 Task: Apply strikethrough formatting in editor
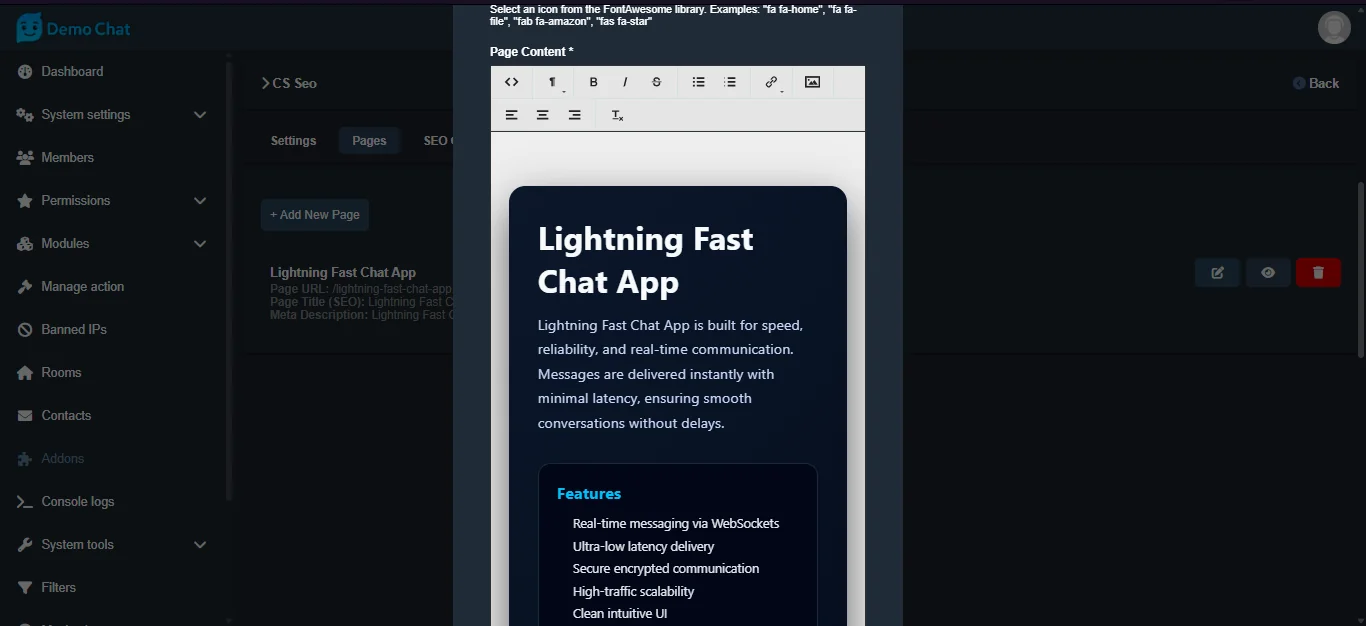(657, 82)
